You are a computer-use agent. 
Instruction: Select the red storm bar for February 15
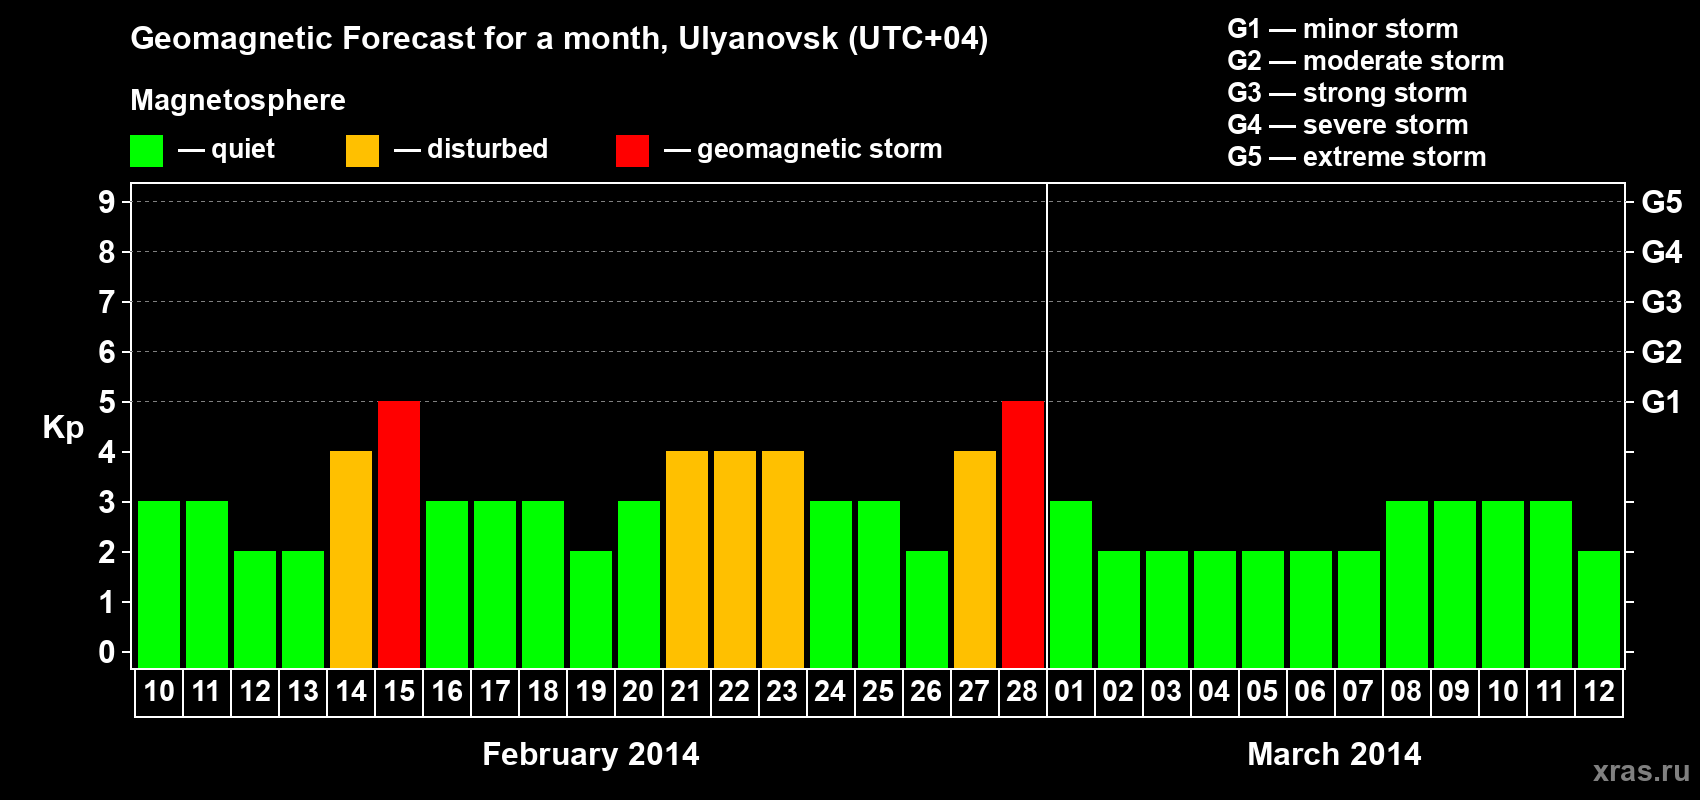[399, 534]
